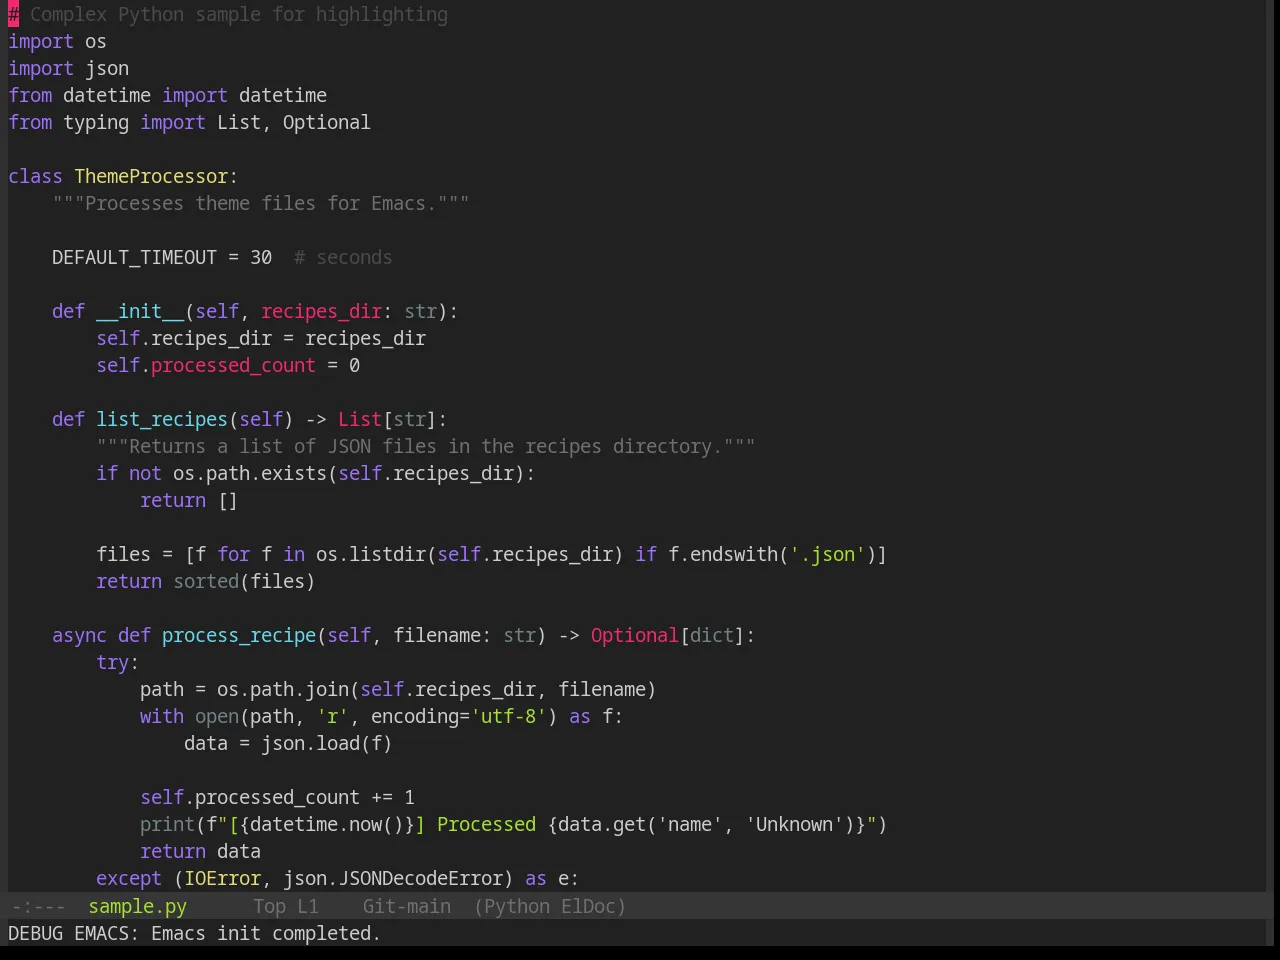Click 'filename: str' parameter
The image size is (1280, 960).
[x=464, y=636]
